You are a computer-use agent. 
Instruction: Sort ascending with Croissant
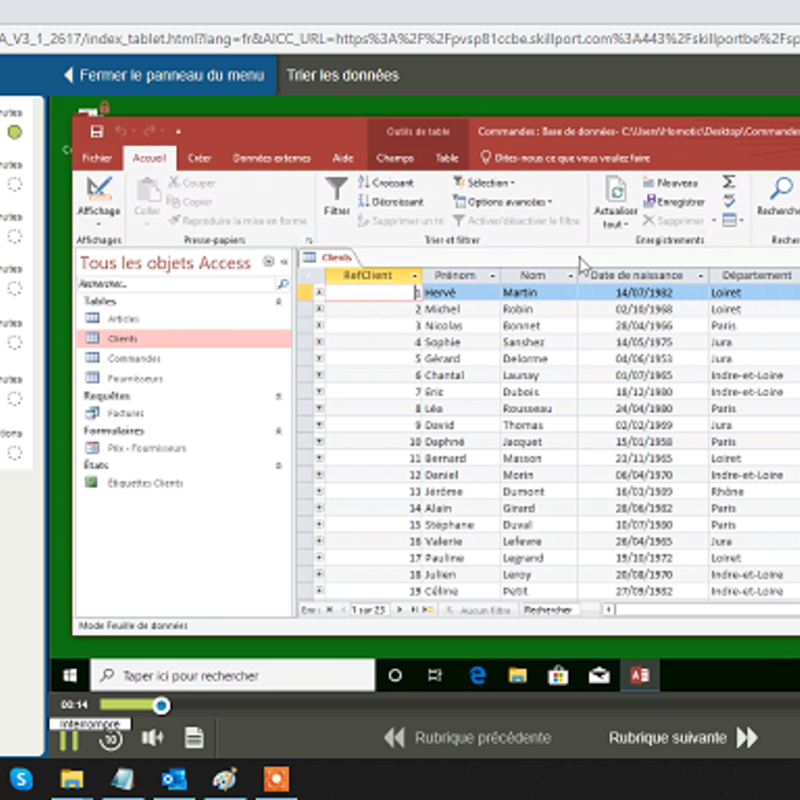(386, 182)
